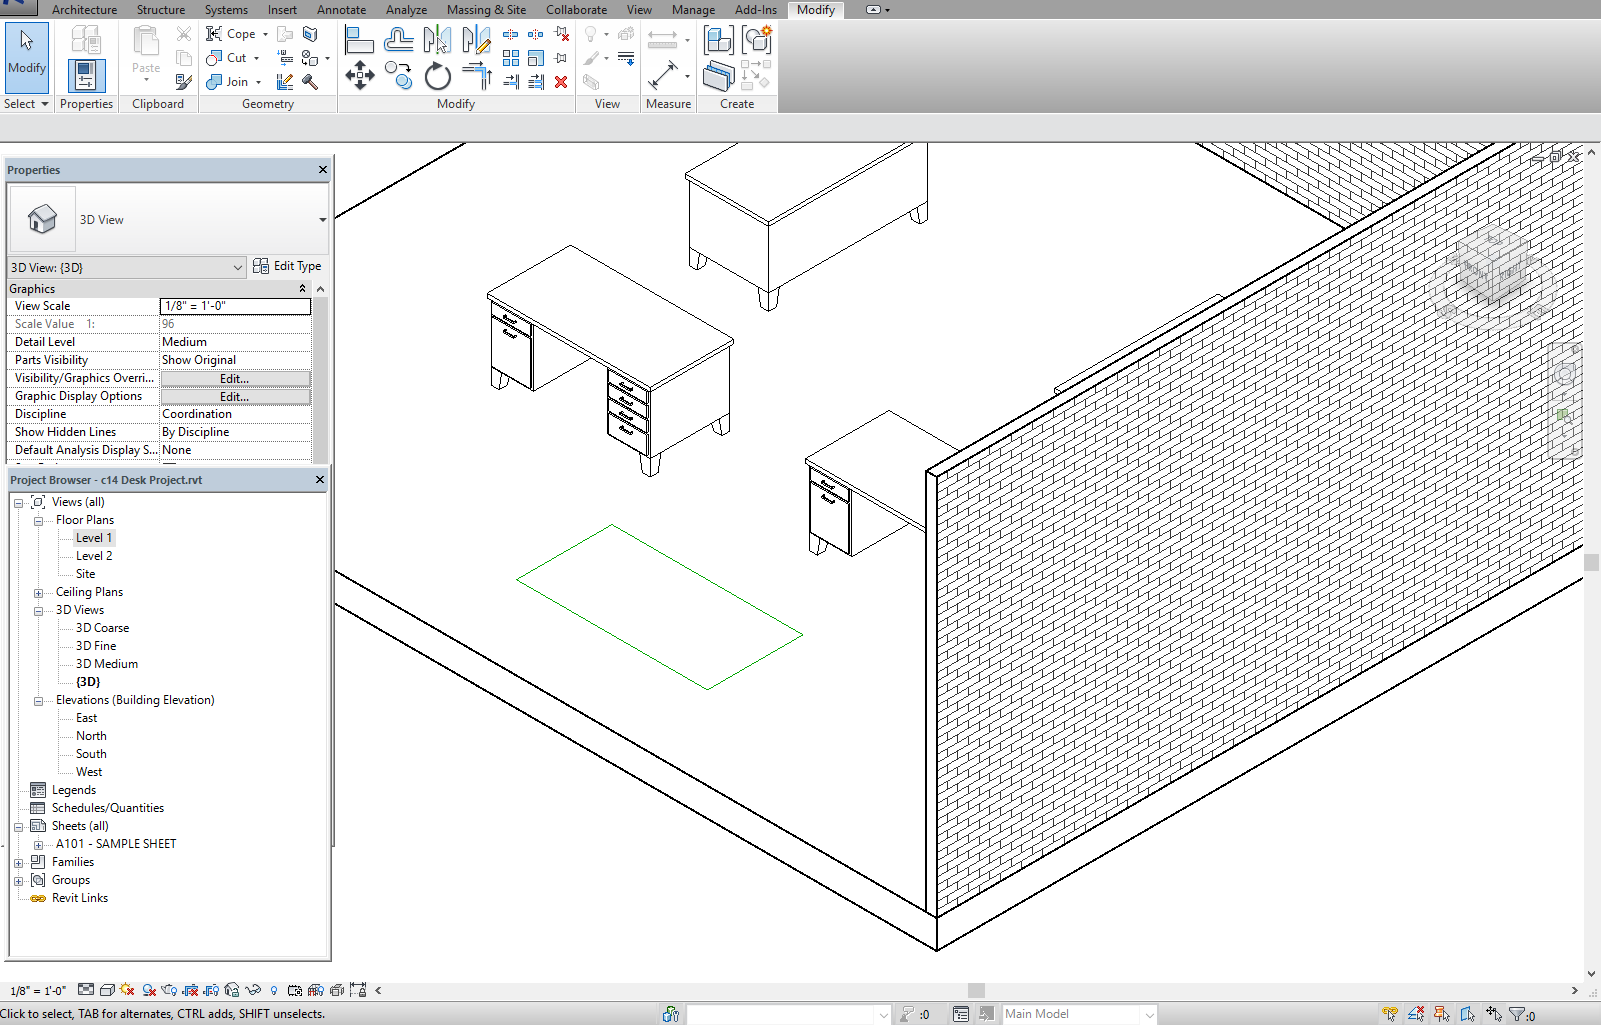Click the red Delete tool
1601x1025 pixels.
(560, 82)
